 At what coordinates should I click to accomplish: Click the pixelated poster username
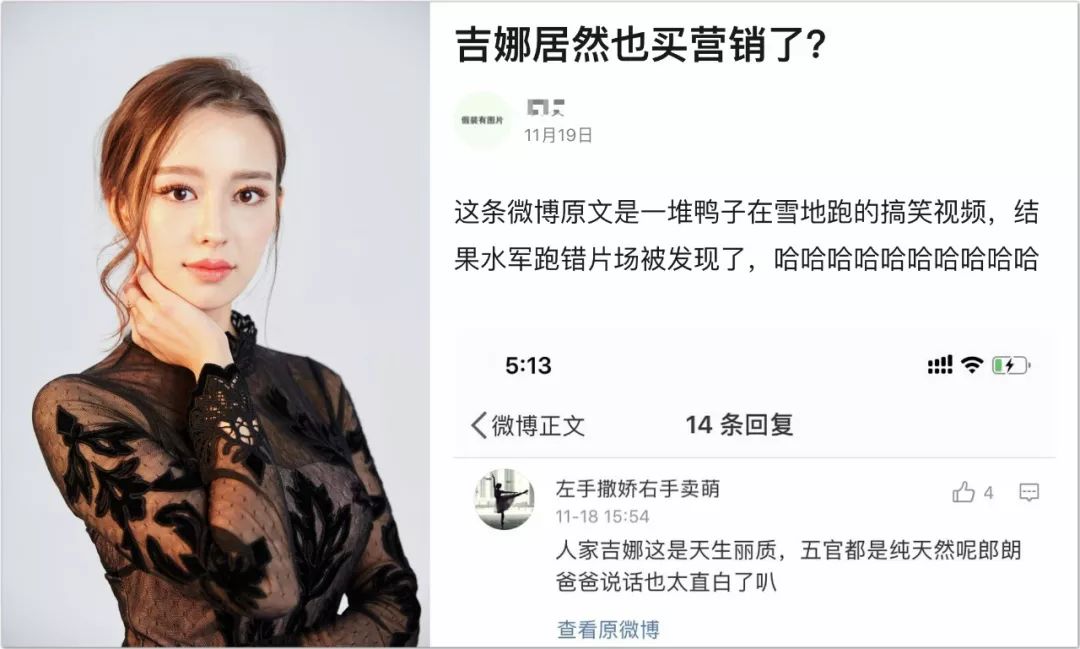[546, 107]
